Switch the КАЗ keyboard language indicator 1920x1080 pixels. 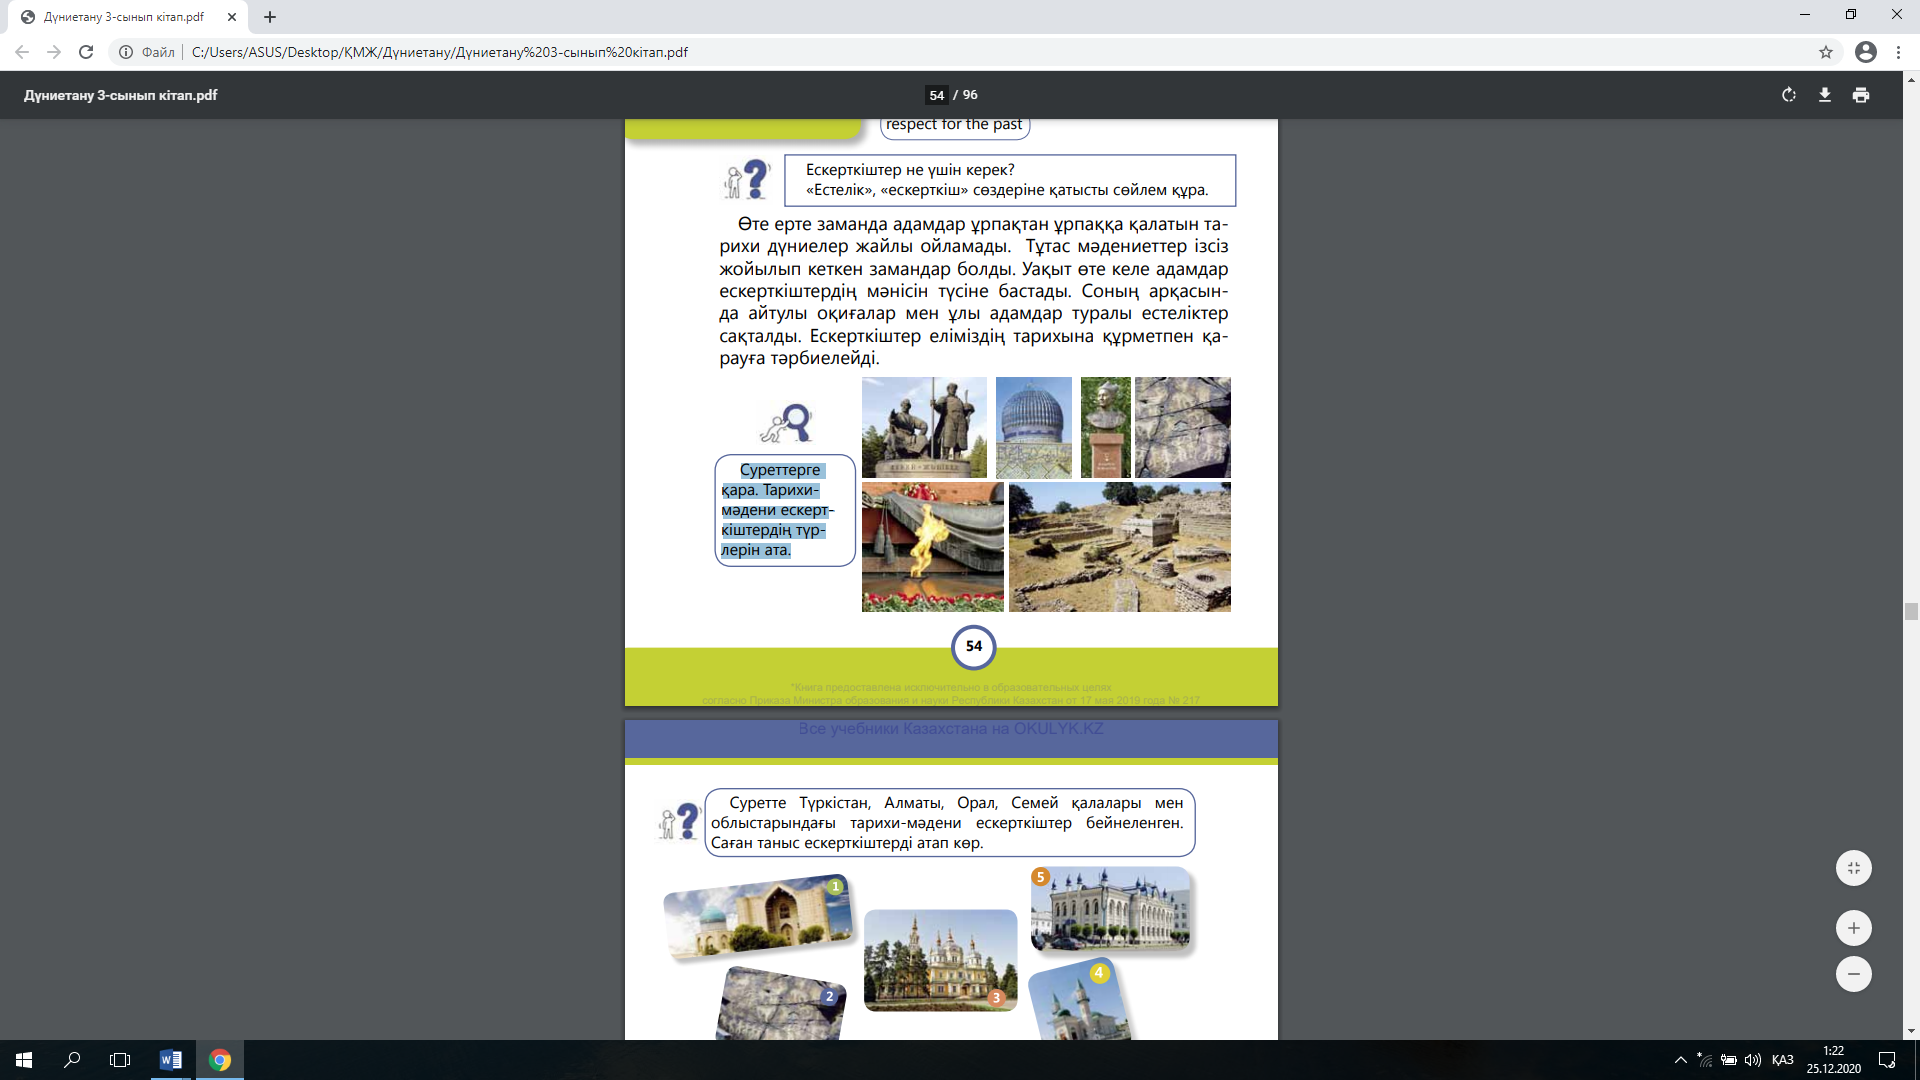coord(1782,1060)
